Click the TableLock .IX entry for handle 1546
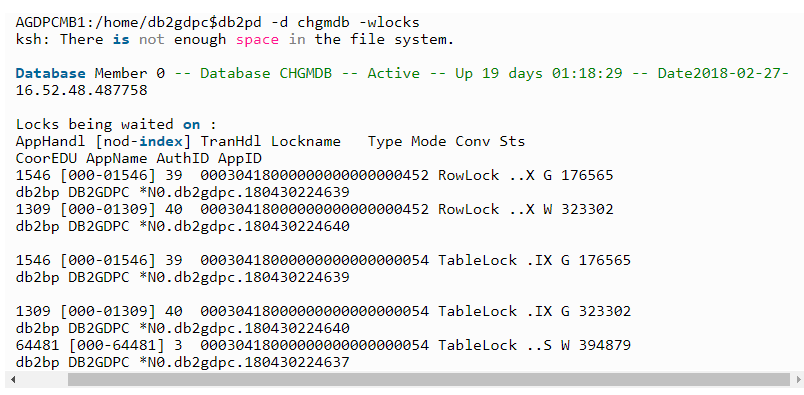The image size is (804, 395). point(323,261)
